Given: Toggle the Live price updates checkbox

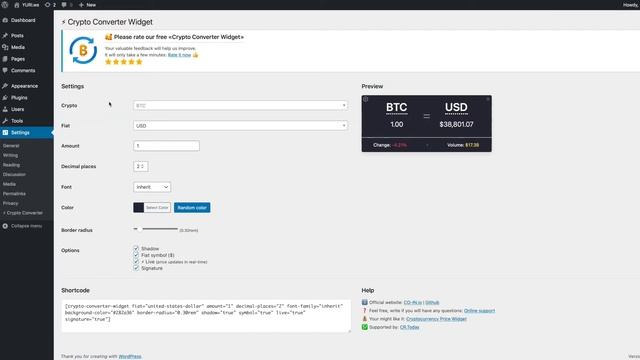Looking at the screenshot, I should [x=136, y=261].
